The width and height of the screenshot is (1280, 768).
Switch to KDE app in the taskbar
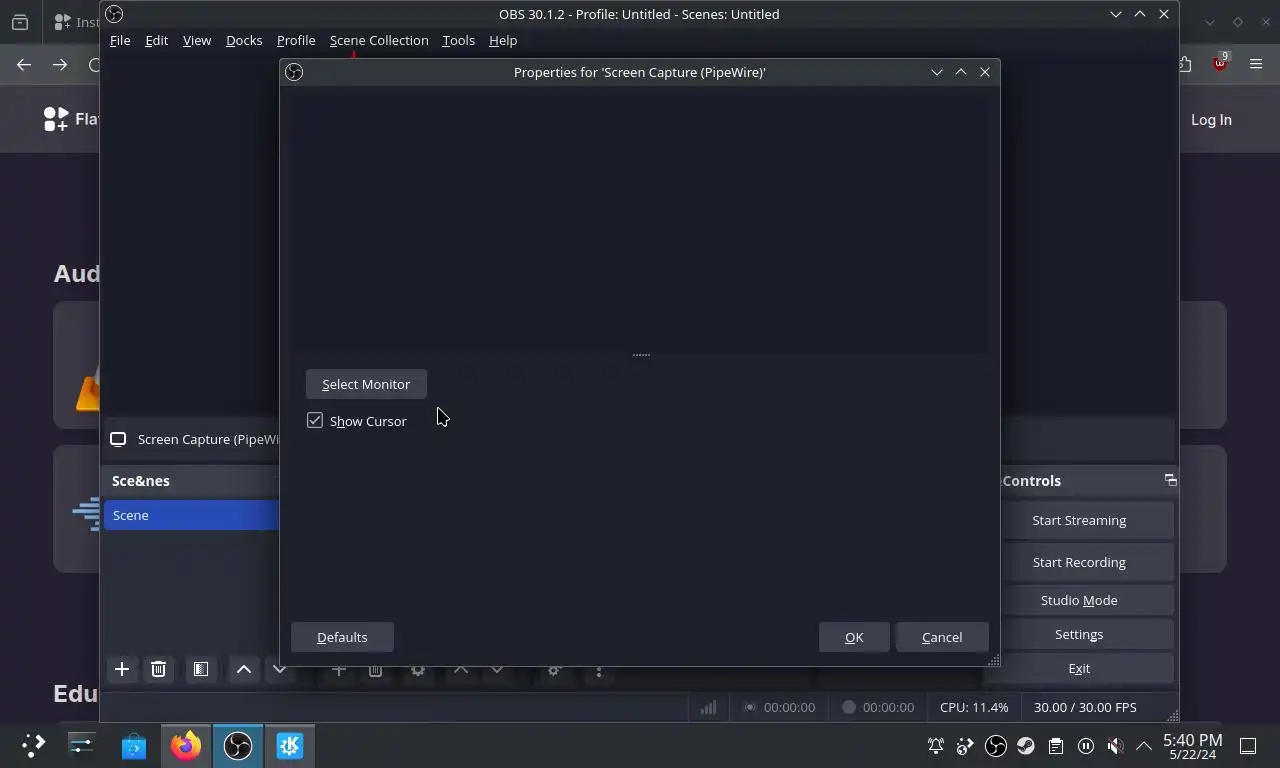point(289,745)
